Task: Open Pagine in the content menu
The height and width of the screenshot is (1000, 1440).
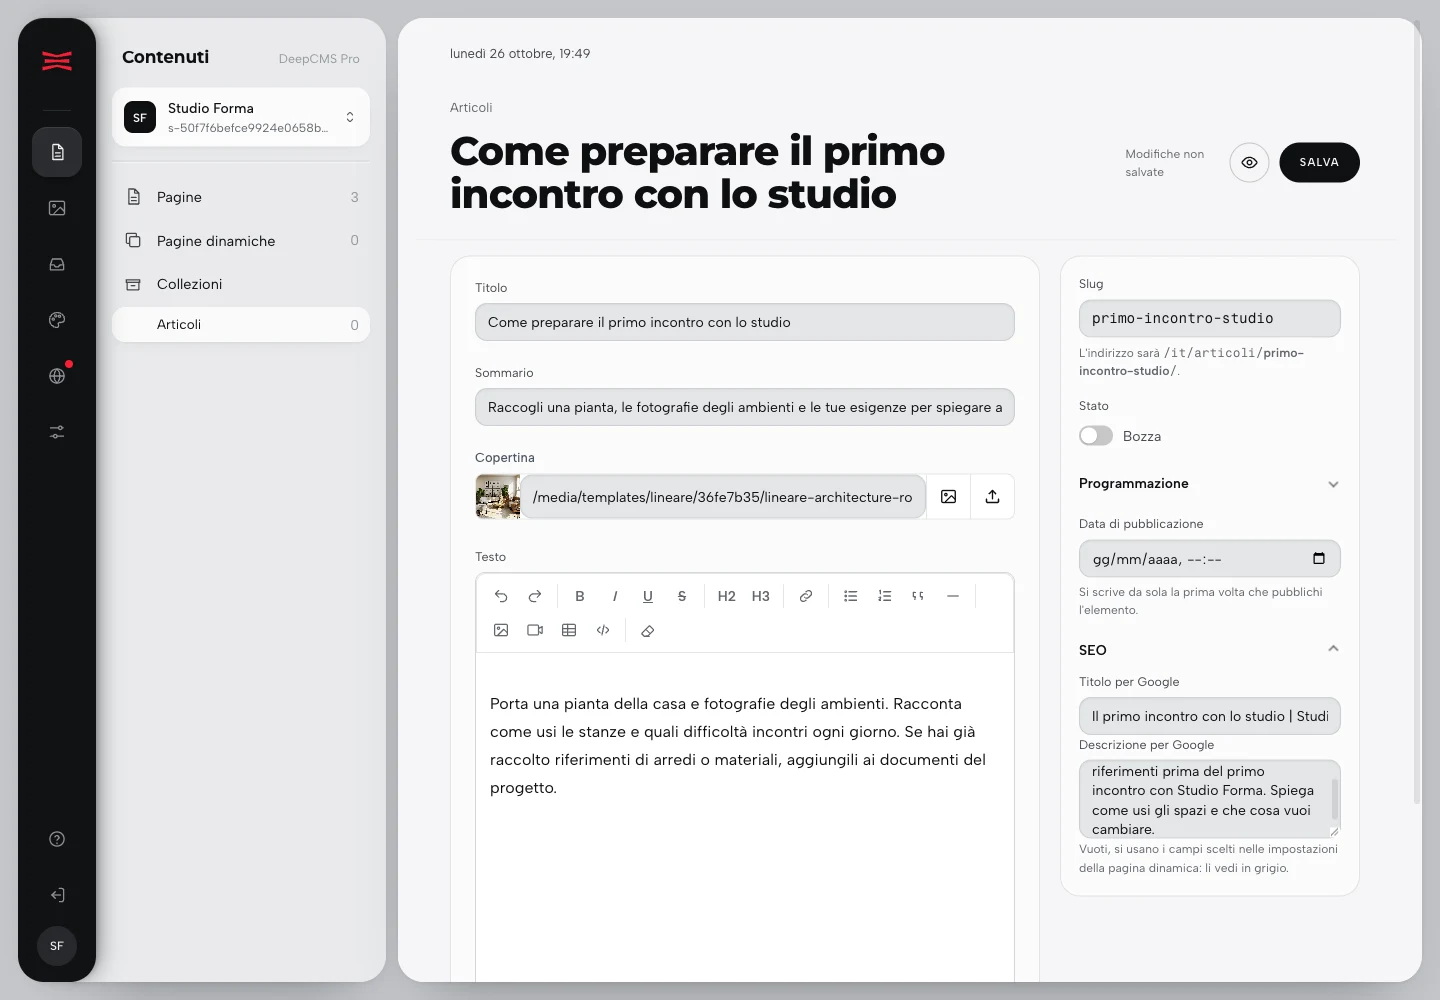Action: pos(241,197)
